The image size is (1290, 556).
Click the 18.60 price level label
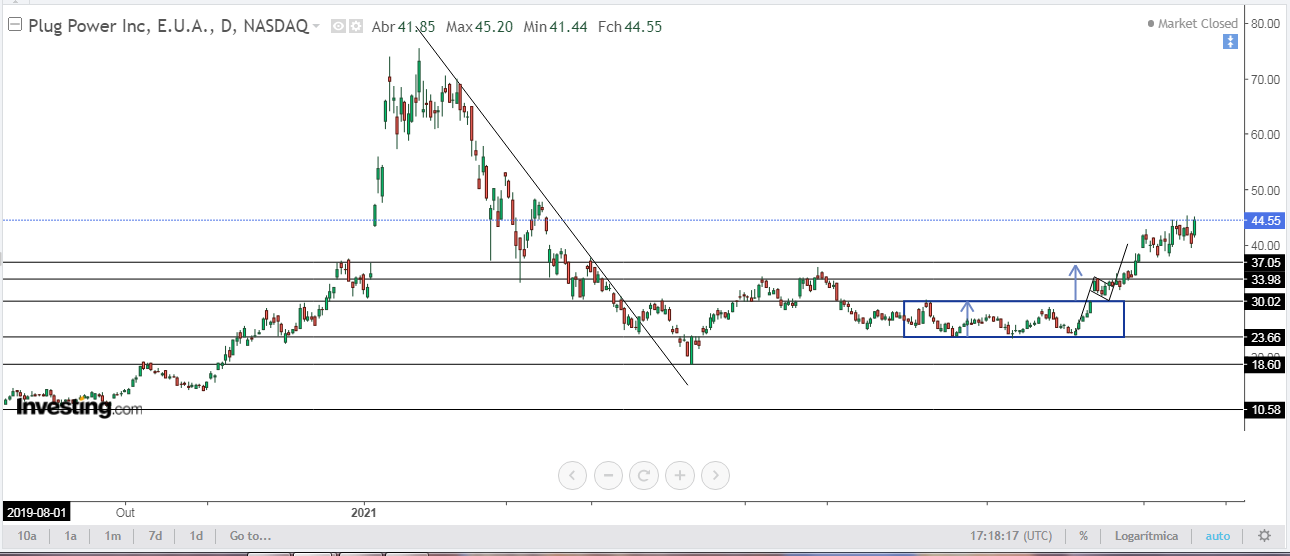click(1266, 365)
